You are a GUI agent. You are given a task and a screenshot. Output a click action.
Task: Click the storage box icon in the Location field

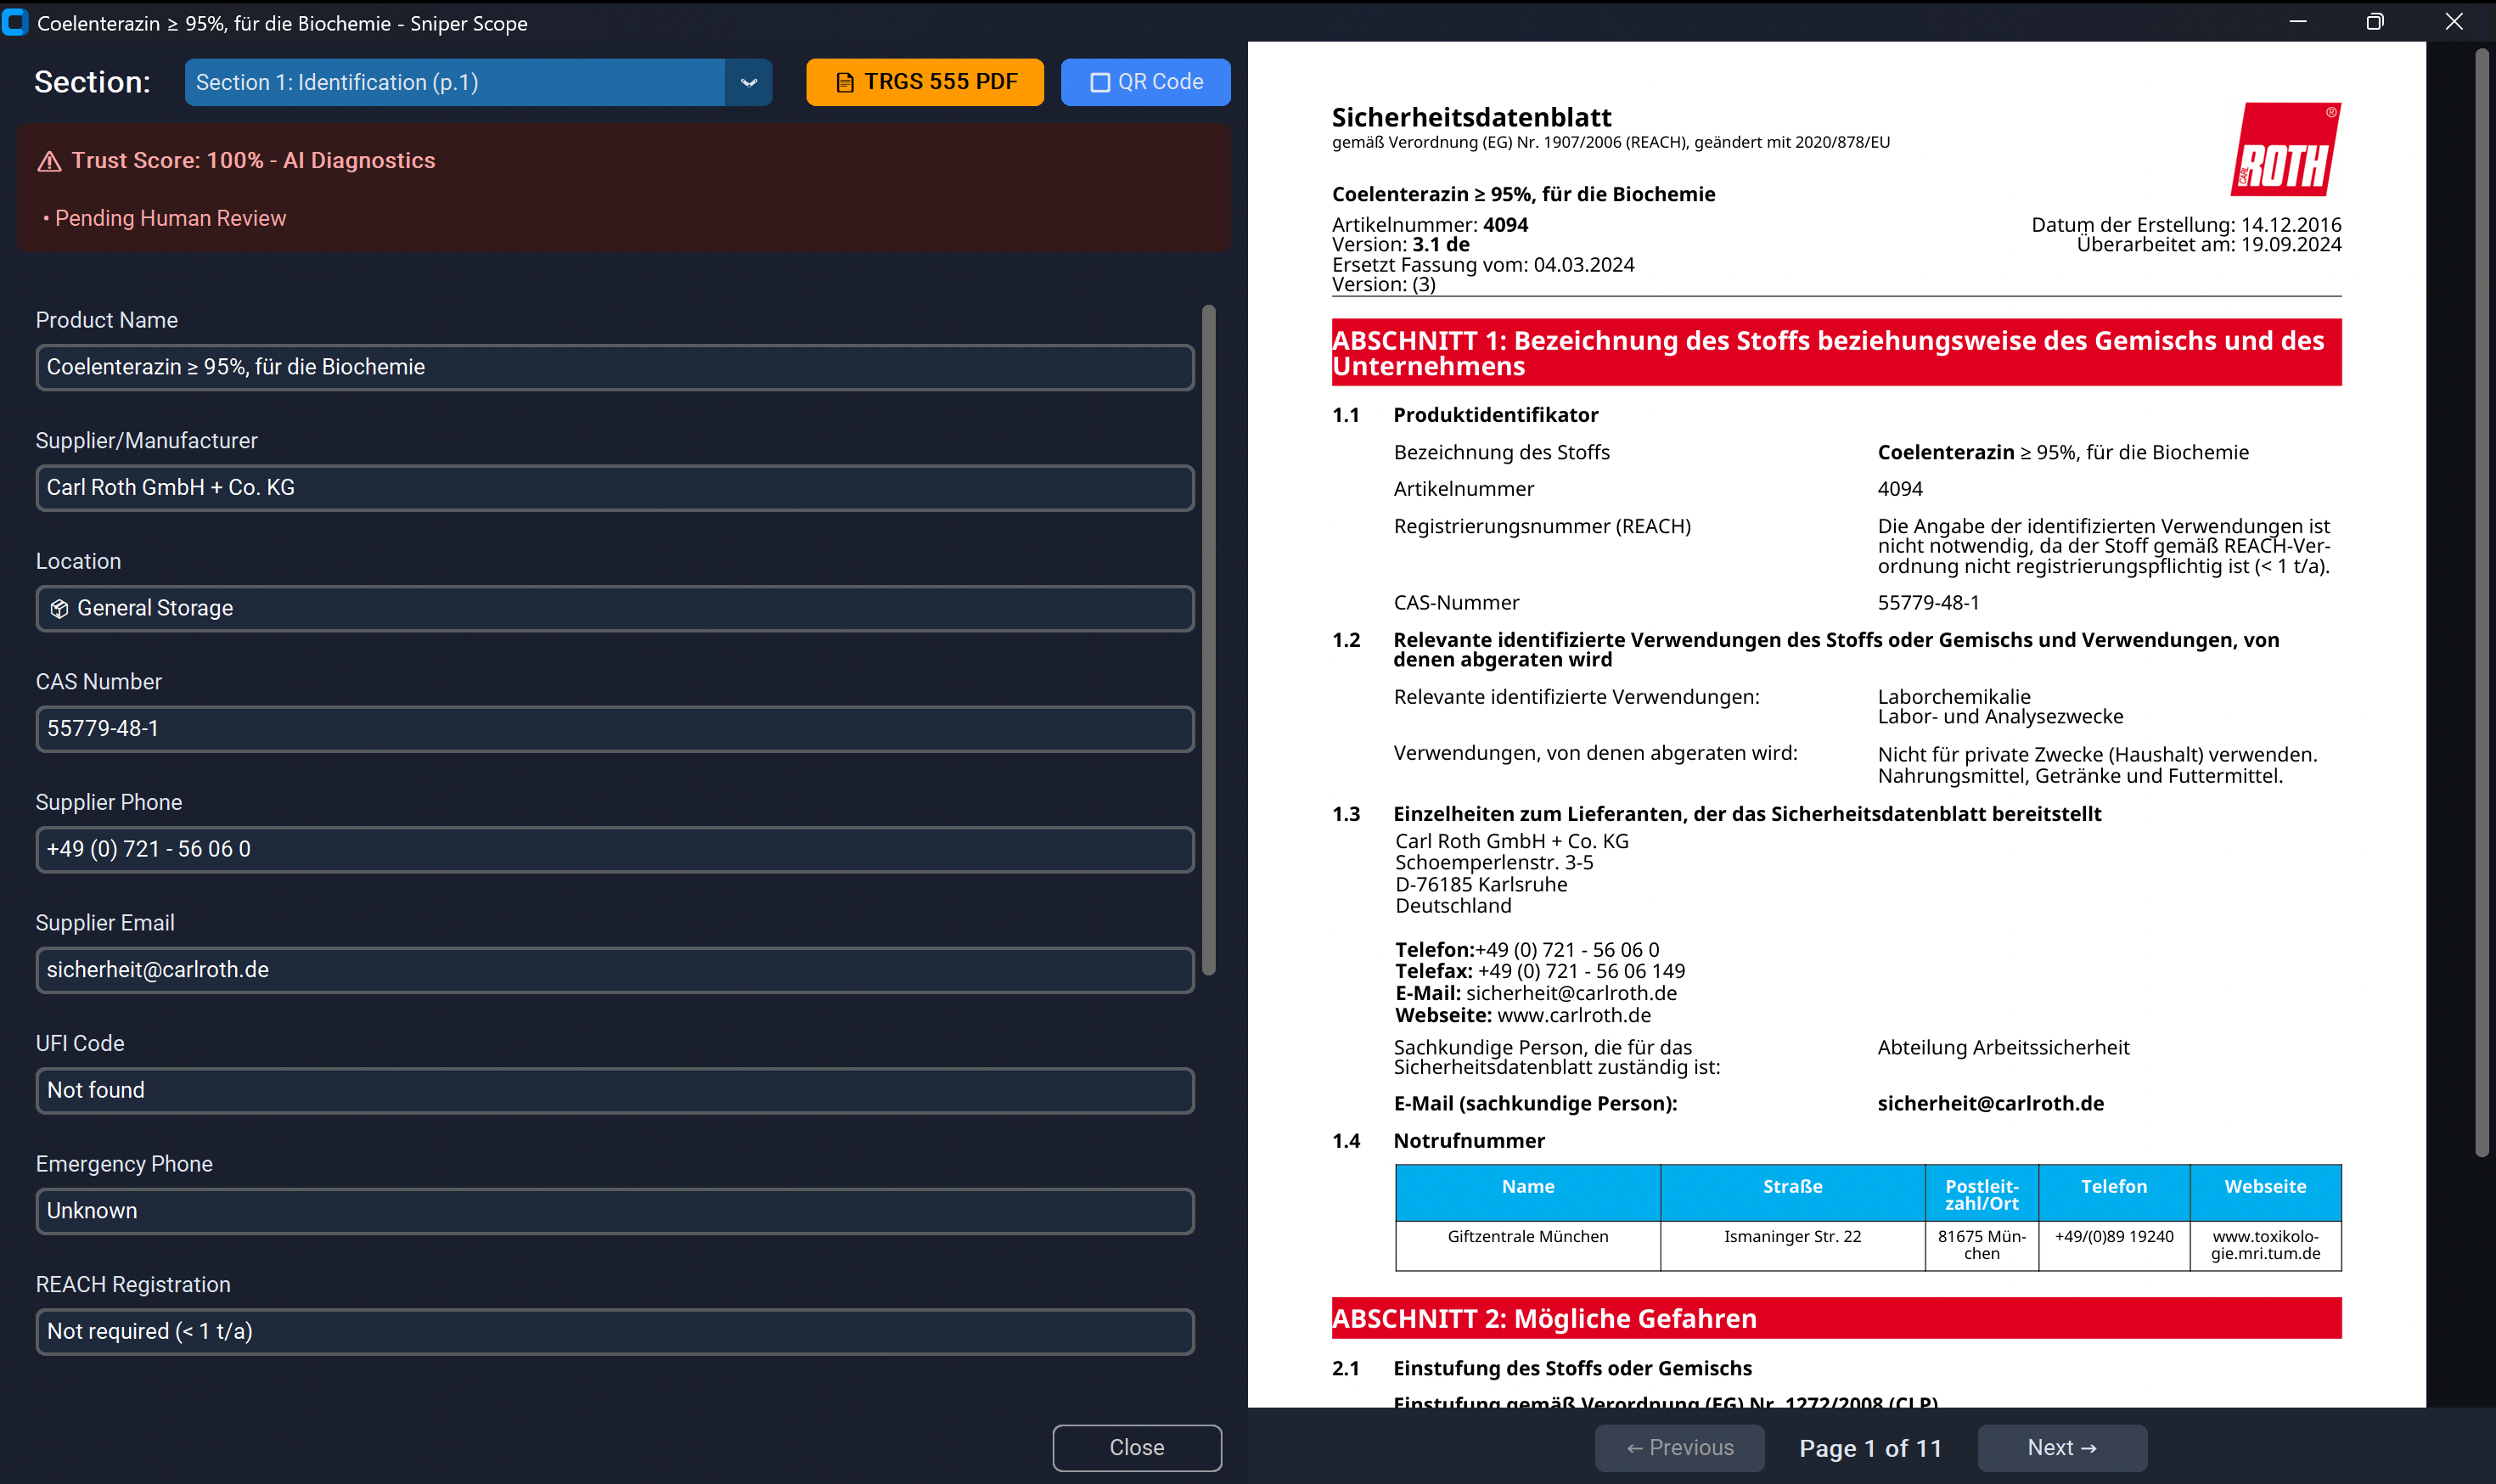click(60, 608)
